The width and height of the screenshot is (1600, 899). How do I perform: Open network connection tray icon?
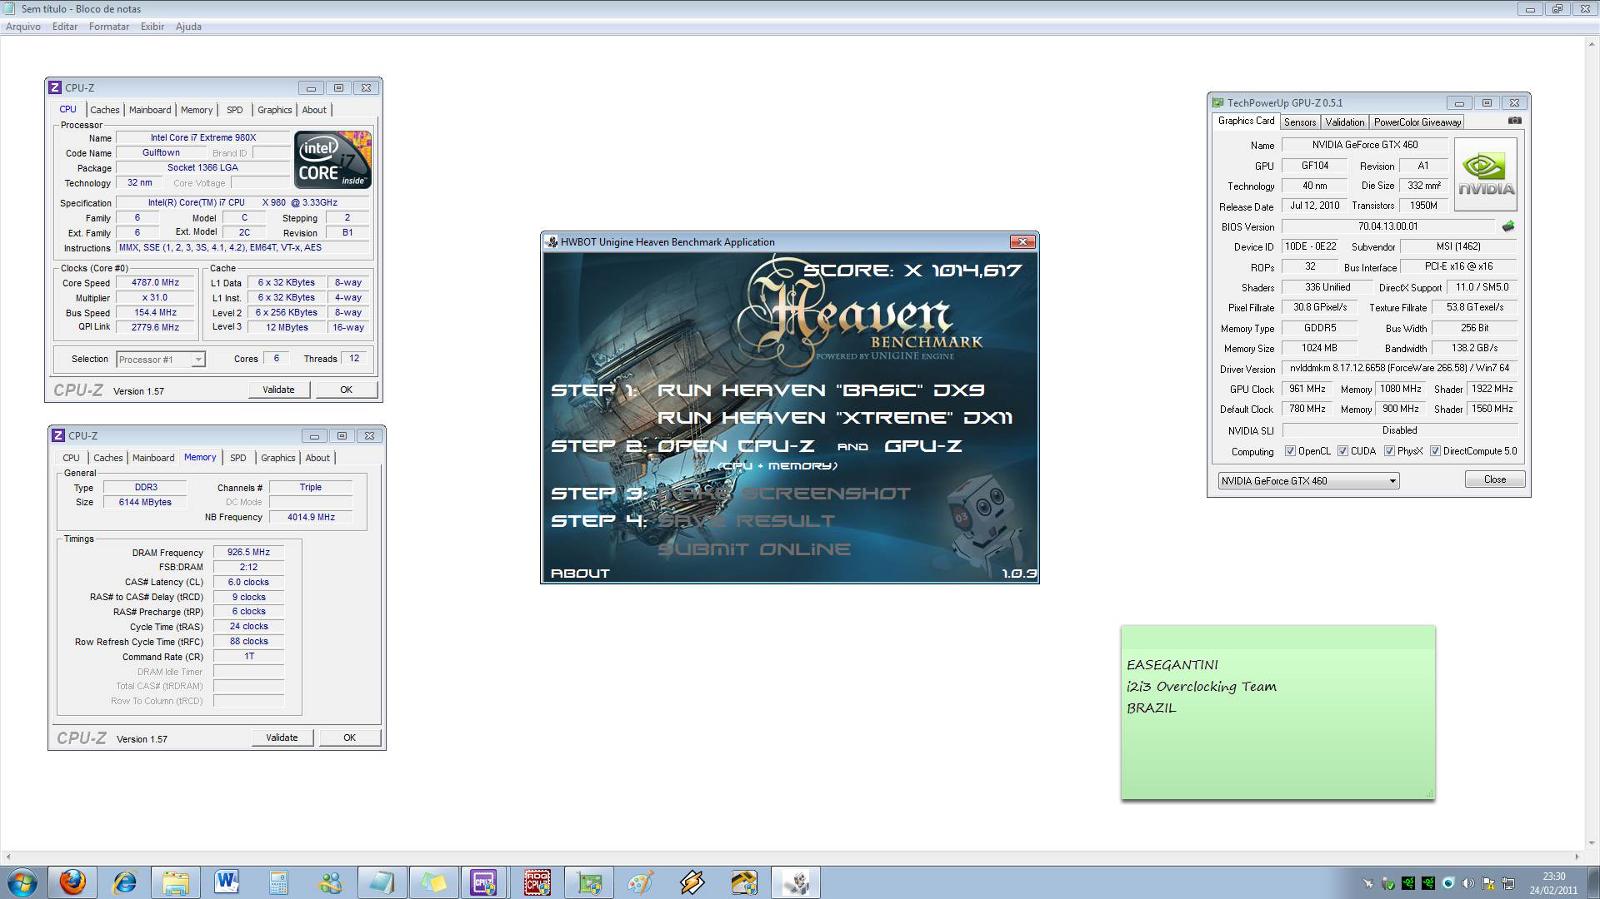(x=1508, y=883)
